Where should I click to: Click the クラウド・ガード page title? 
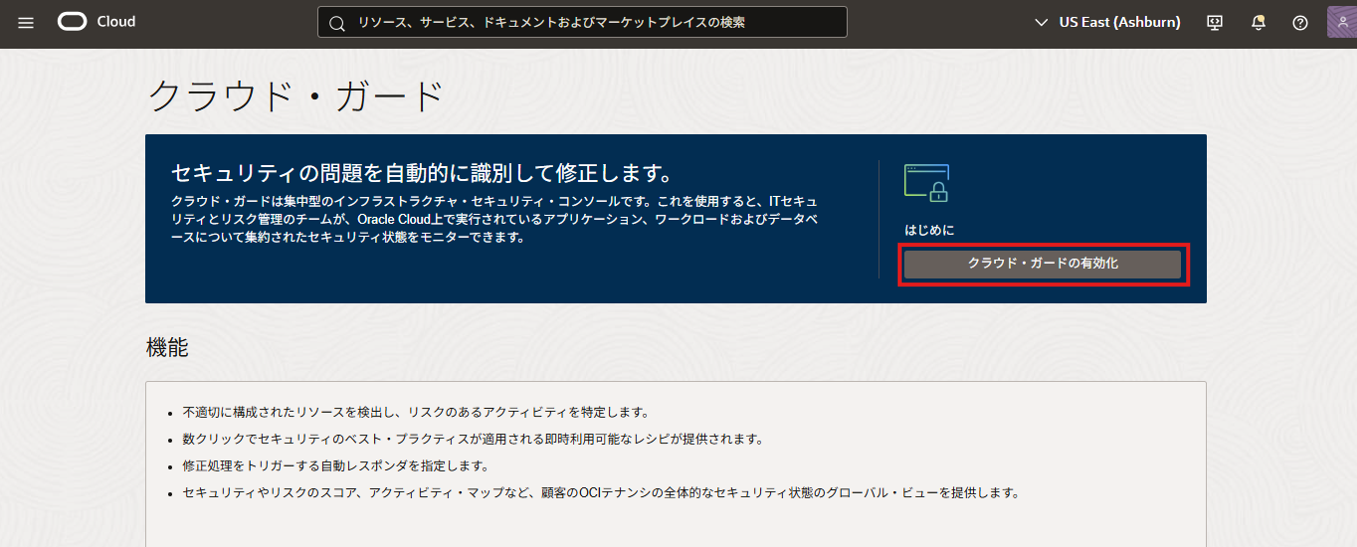296,96
